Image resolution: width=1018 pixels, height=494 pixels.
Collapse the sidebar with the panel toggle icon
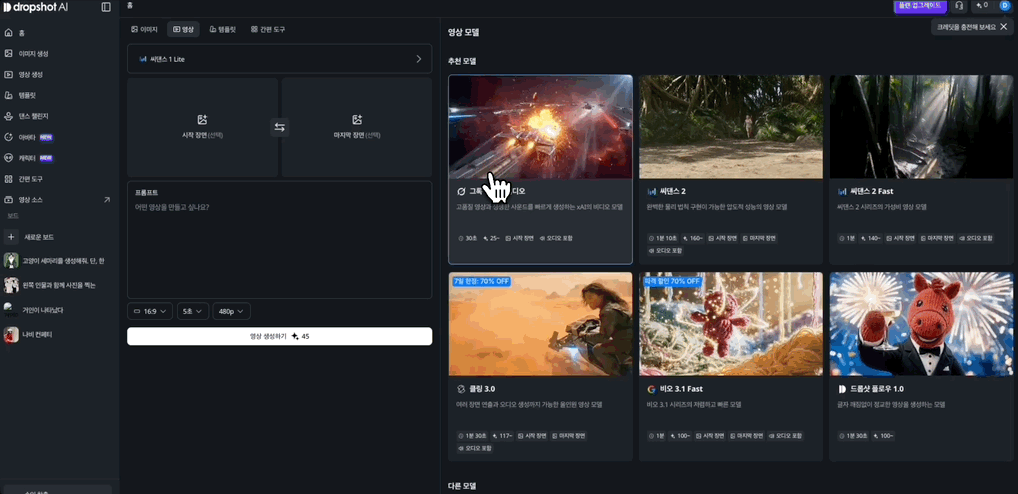(106, 7)
